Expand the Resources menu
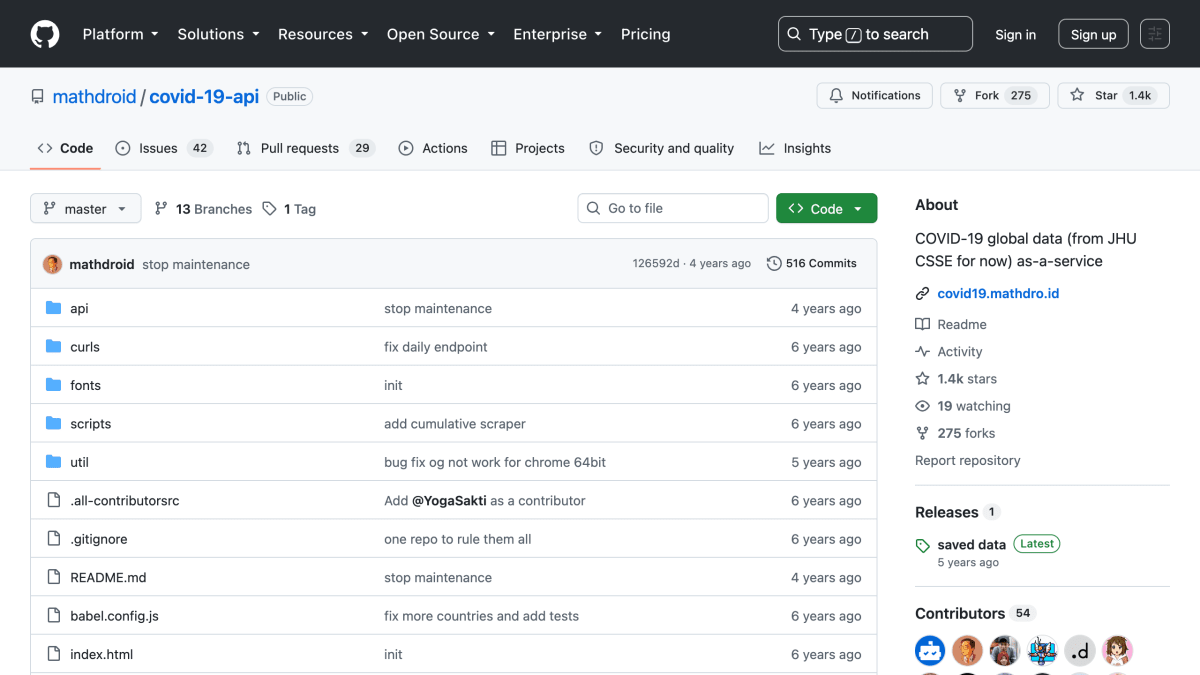Image resolution: width=1200 pixels, height=675 pixels. click(x=323, y=34)
